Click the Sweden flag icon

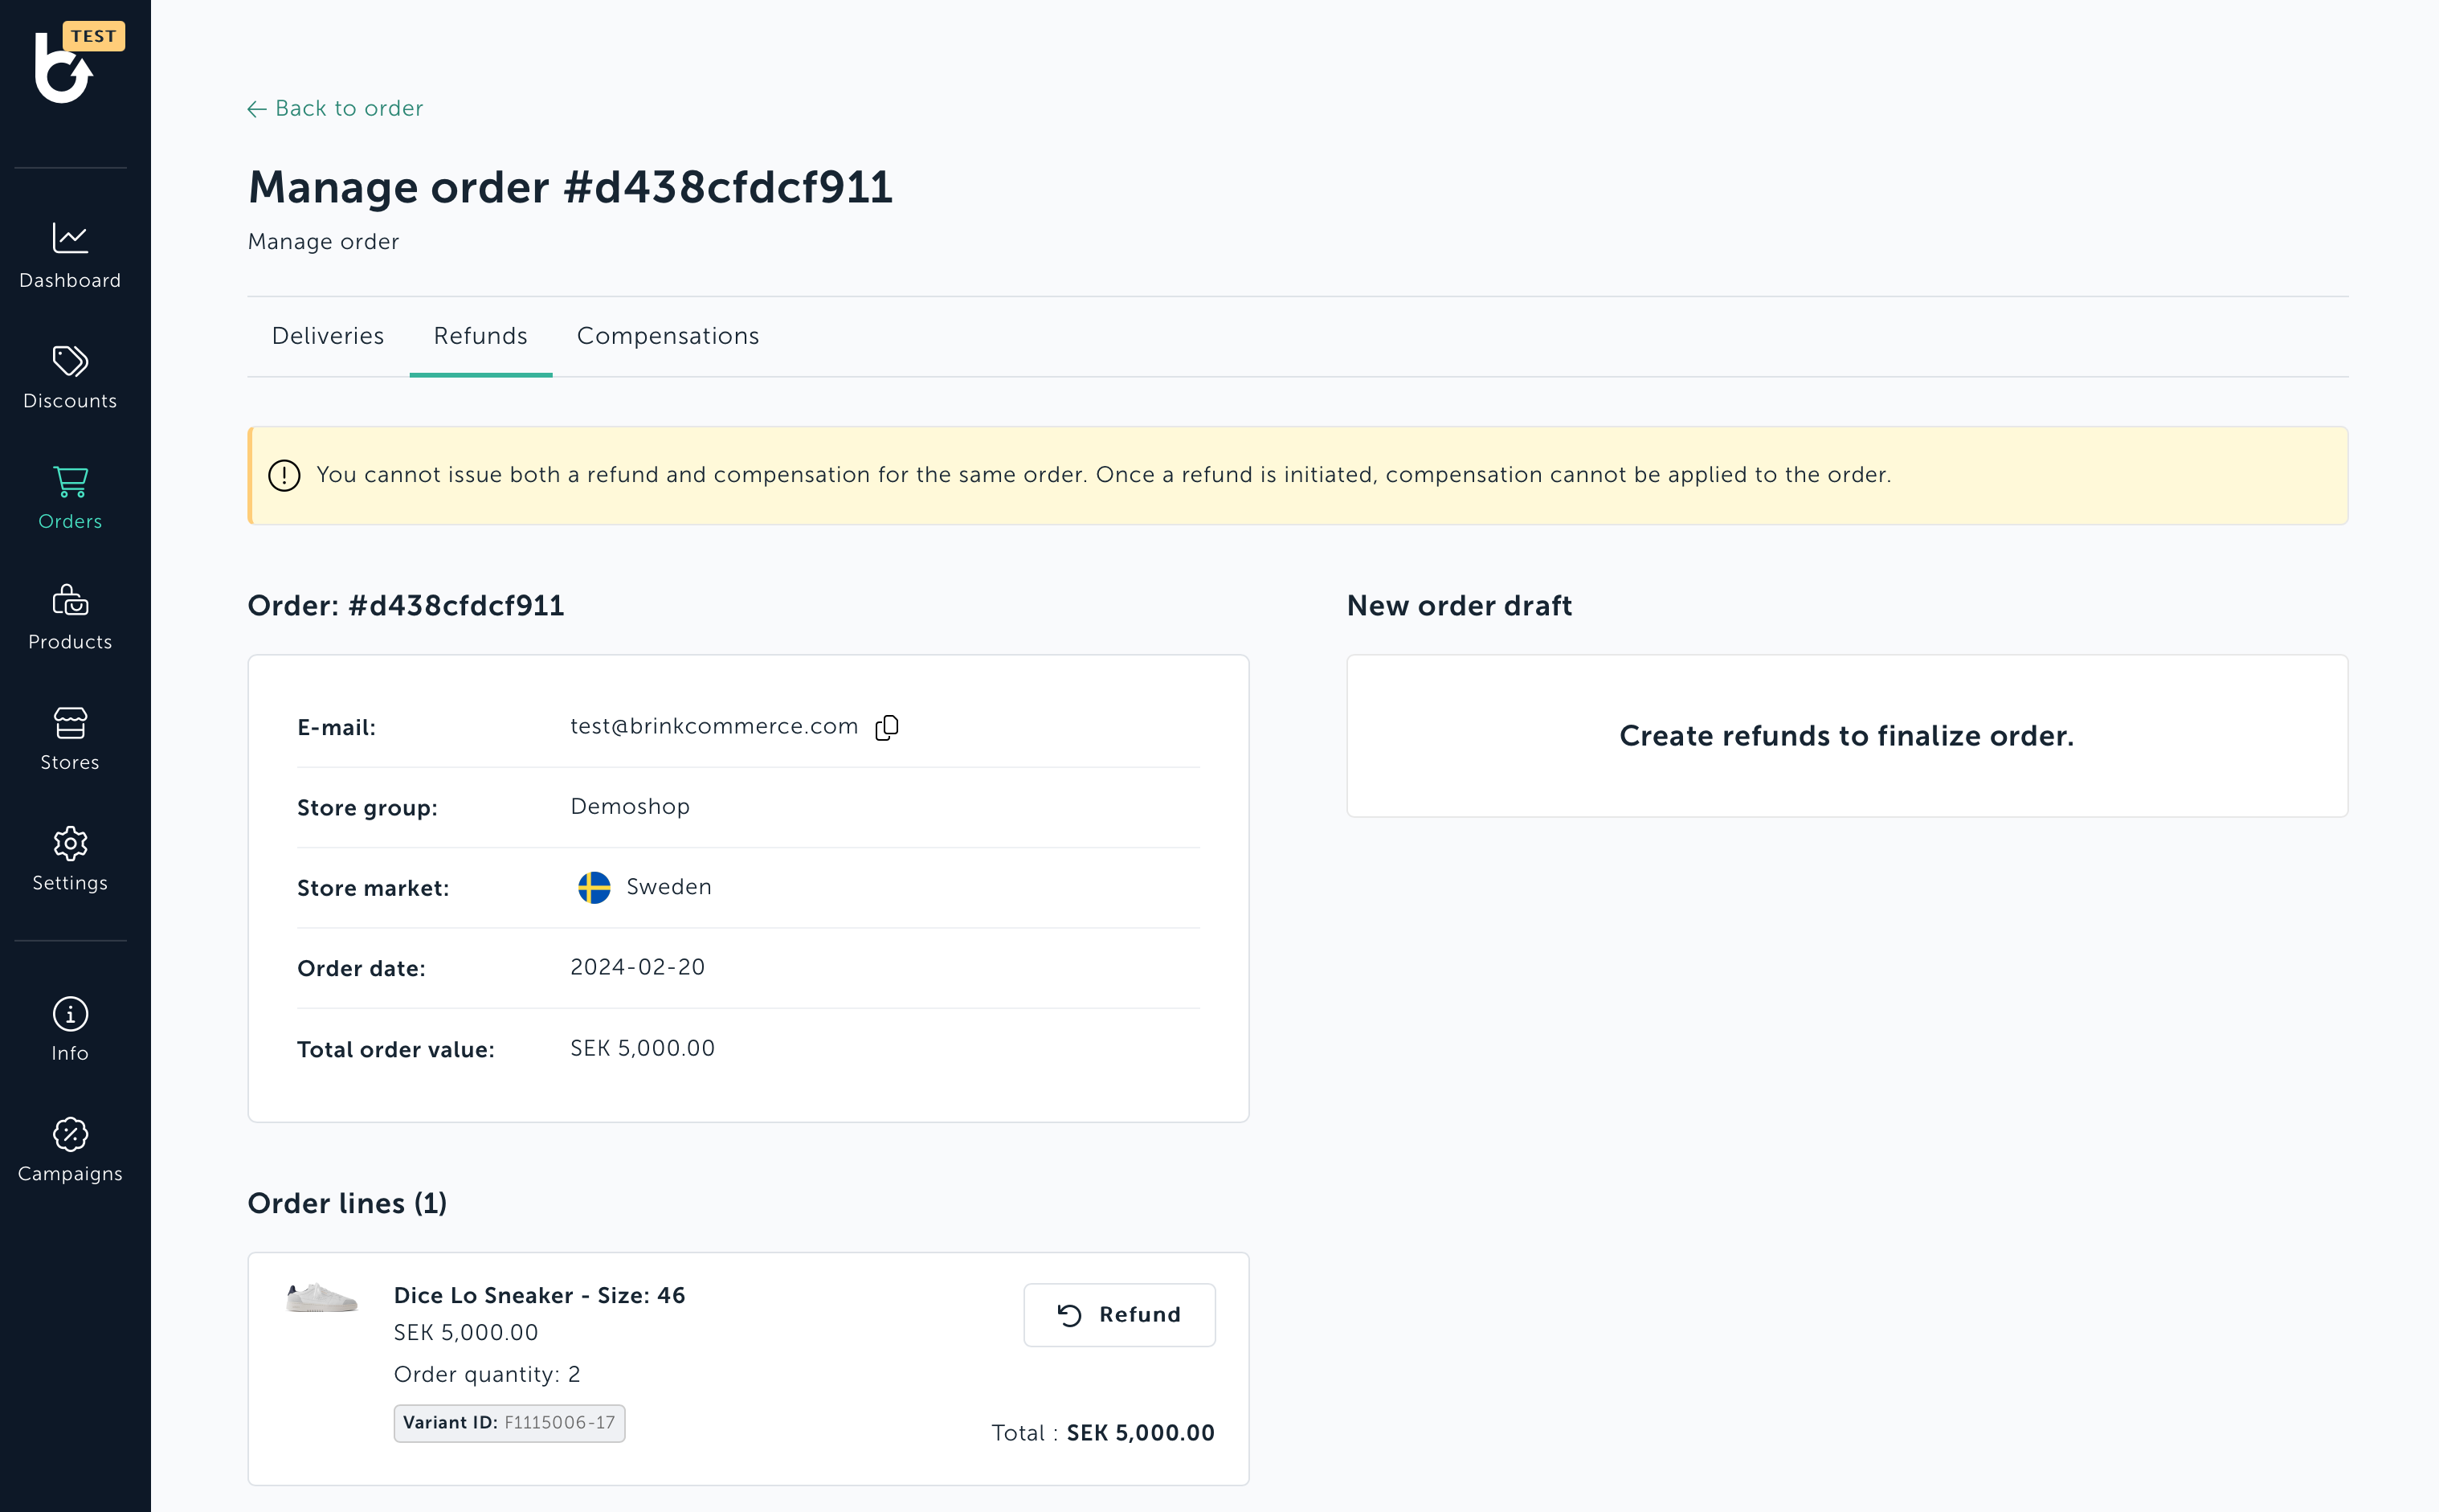[594, 887]
